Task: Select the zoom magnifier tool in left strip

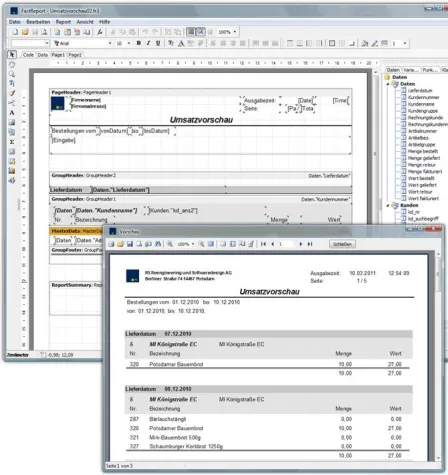Action: point(12,74)
